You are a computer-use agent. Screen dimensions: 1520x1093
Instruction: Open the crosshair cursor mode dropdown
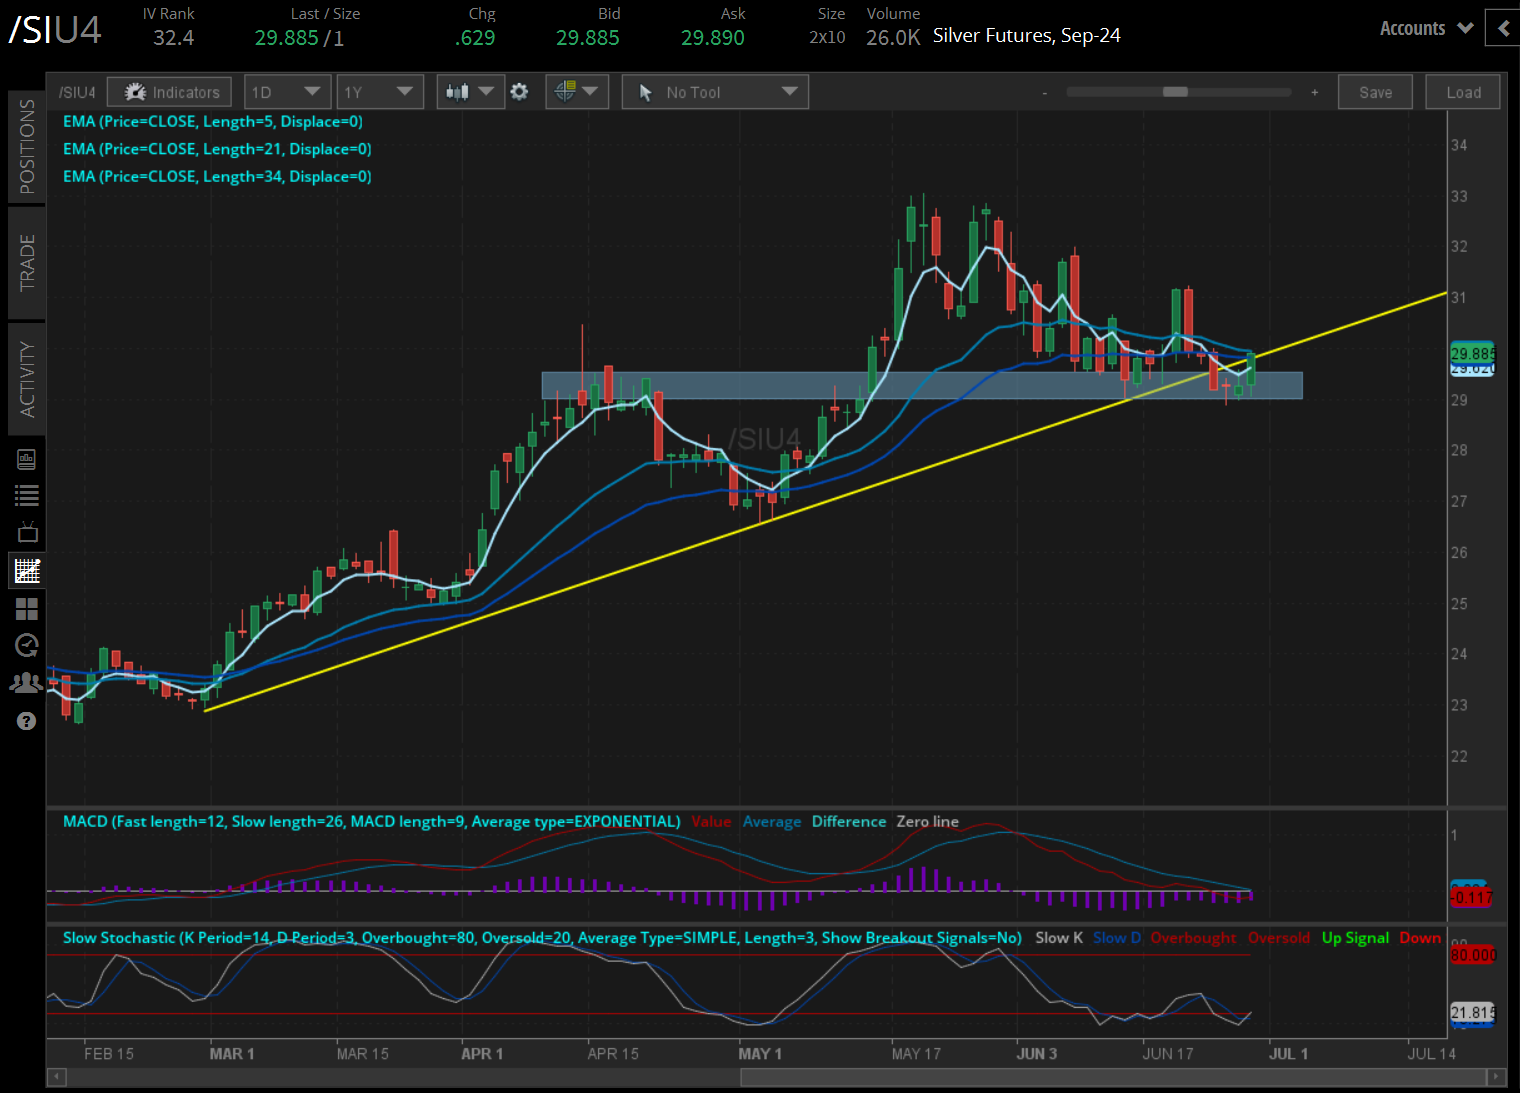coord(577,92)
